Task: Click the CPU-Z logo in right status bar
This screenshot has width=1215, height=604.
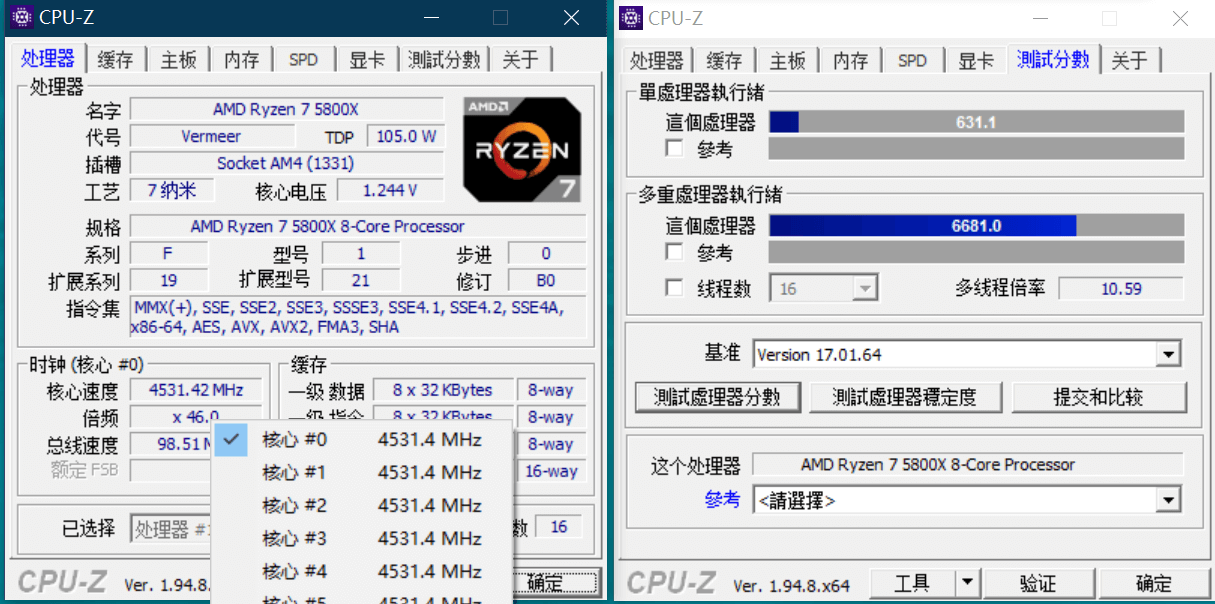Action: pos(670,581)
